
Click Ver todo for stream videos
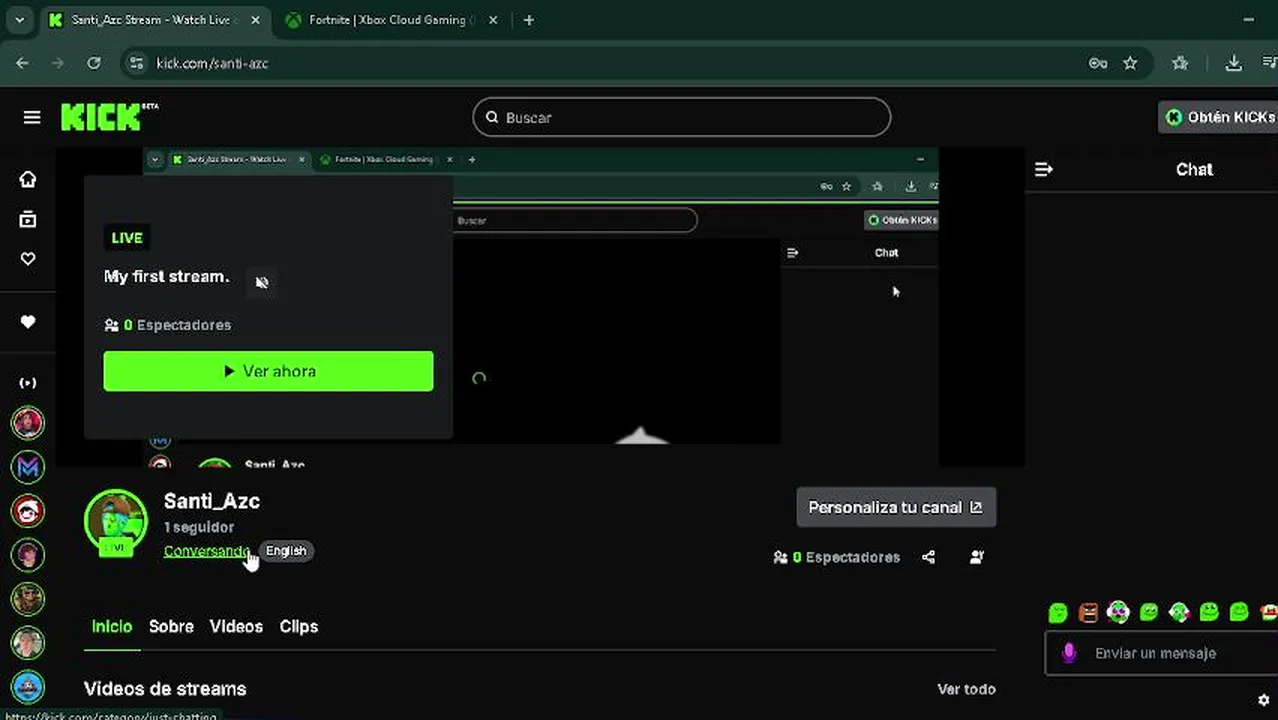click(x=966, y=689)
